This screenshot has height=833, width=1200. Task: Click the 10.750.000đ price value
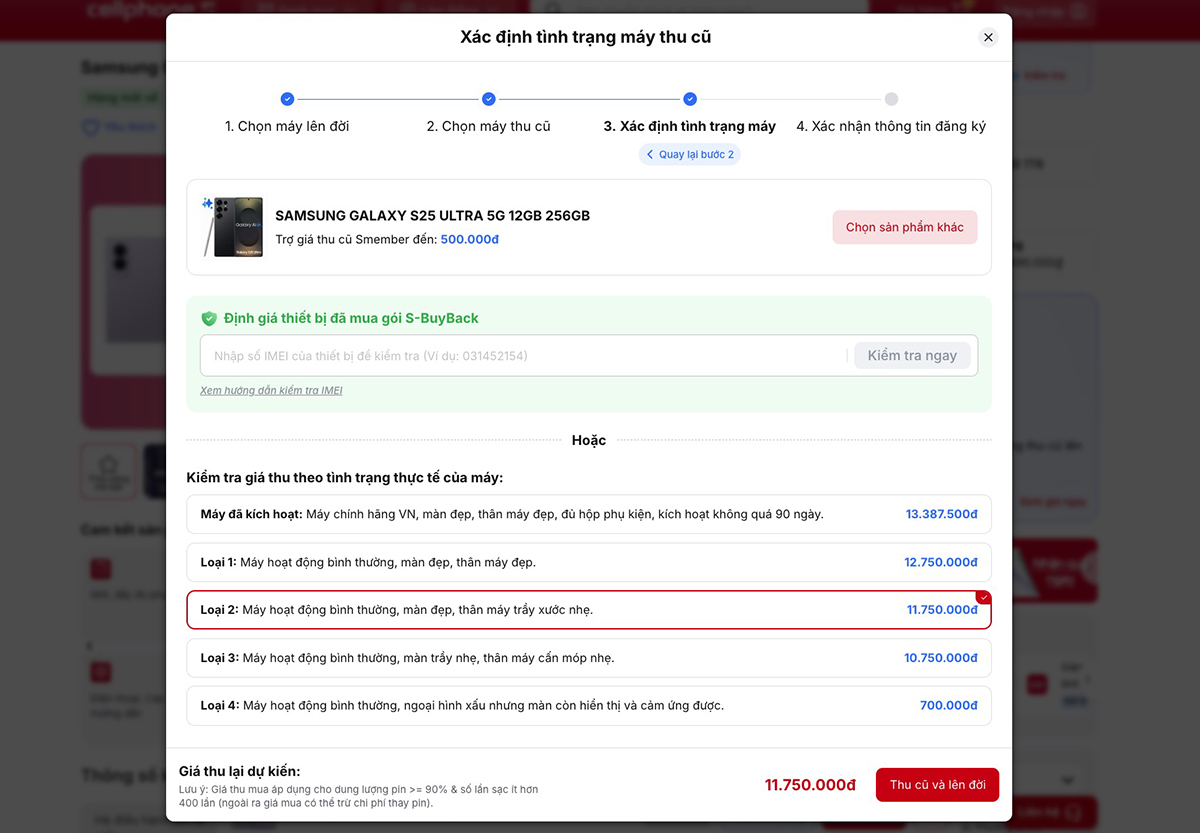pyautogui.click(x=941, y=658)
